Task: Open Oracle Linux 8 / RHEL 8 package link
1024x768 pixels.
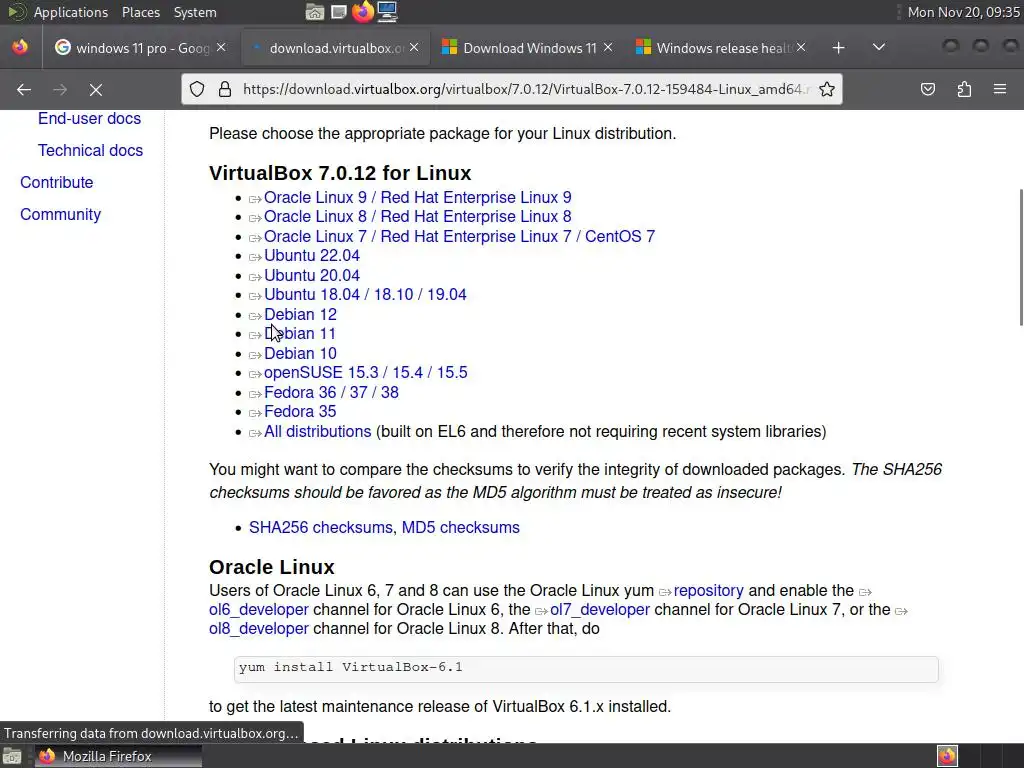Action: pyautogui.click(x=417, y=216)
